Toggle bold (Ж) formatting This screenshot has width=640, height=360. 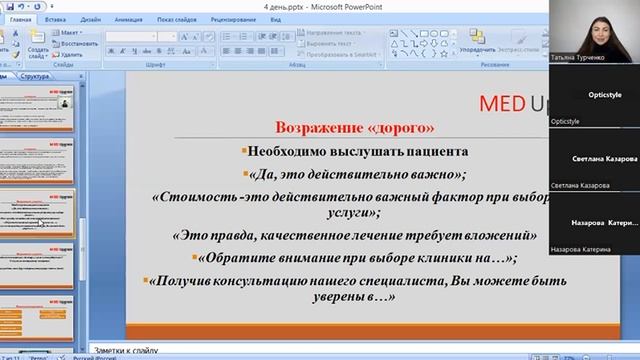coord(111,51)
